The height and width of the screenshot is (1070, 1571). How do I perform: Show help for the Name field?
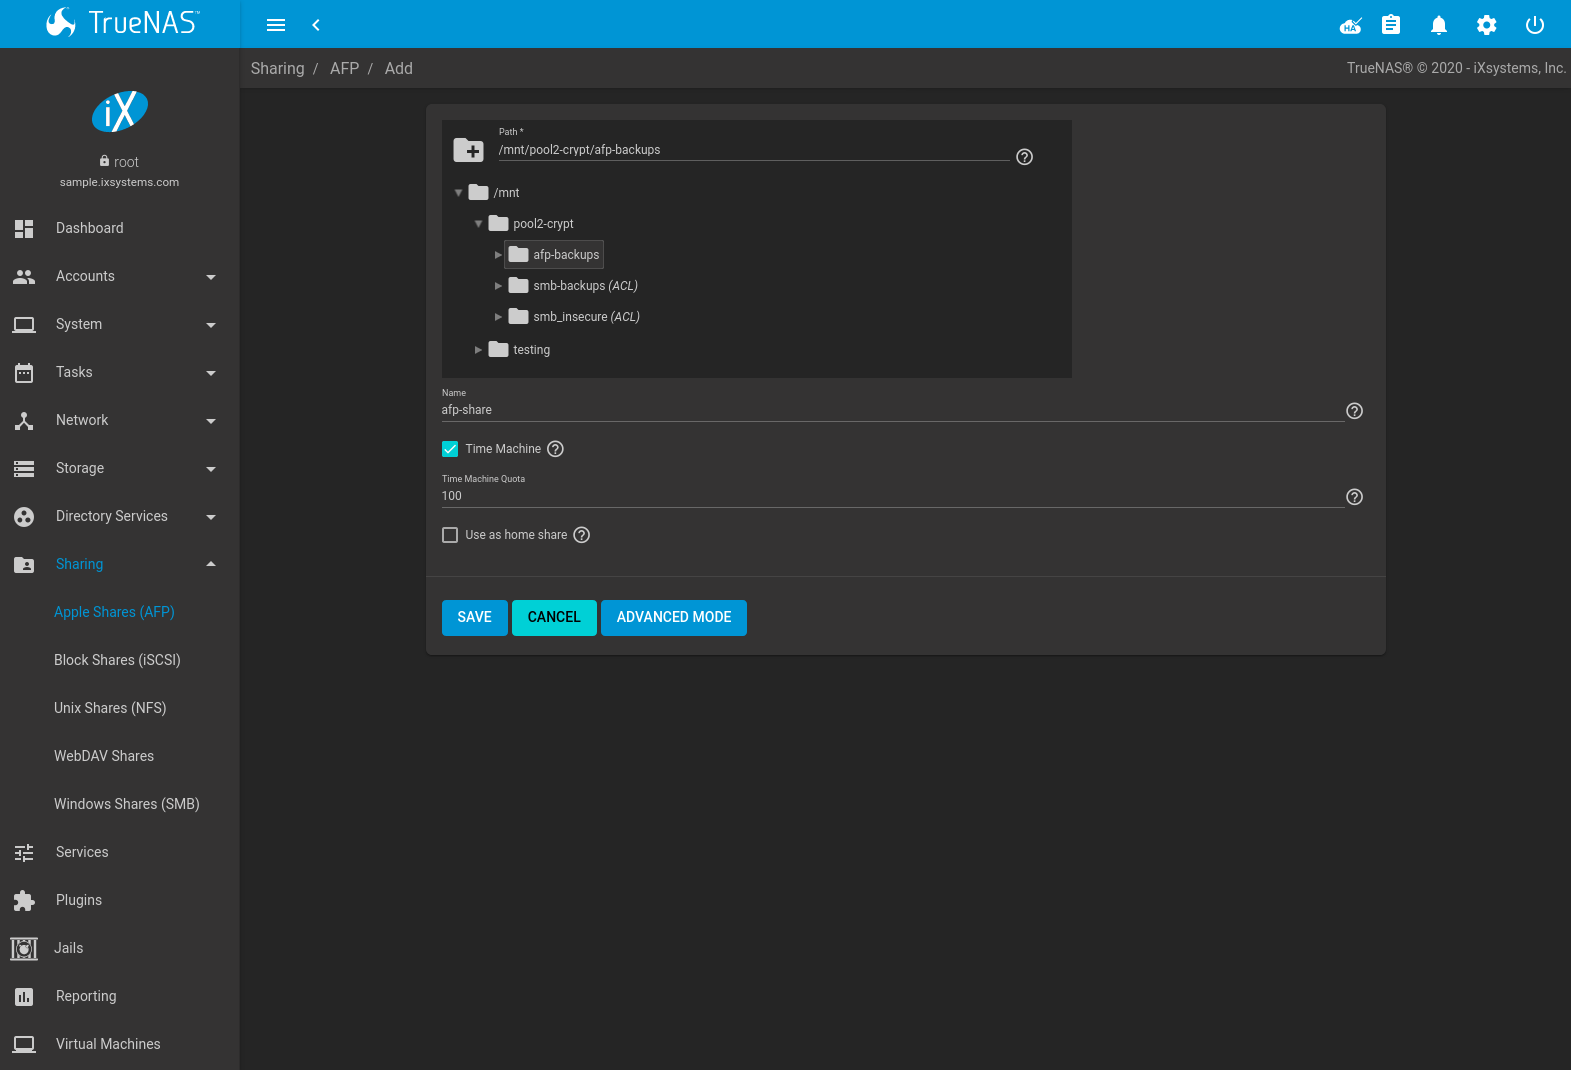tap(1354, 411)
